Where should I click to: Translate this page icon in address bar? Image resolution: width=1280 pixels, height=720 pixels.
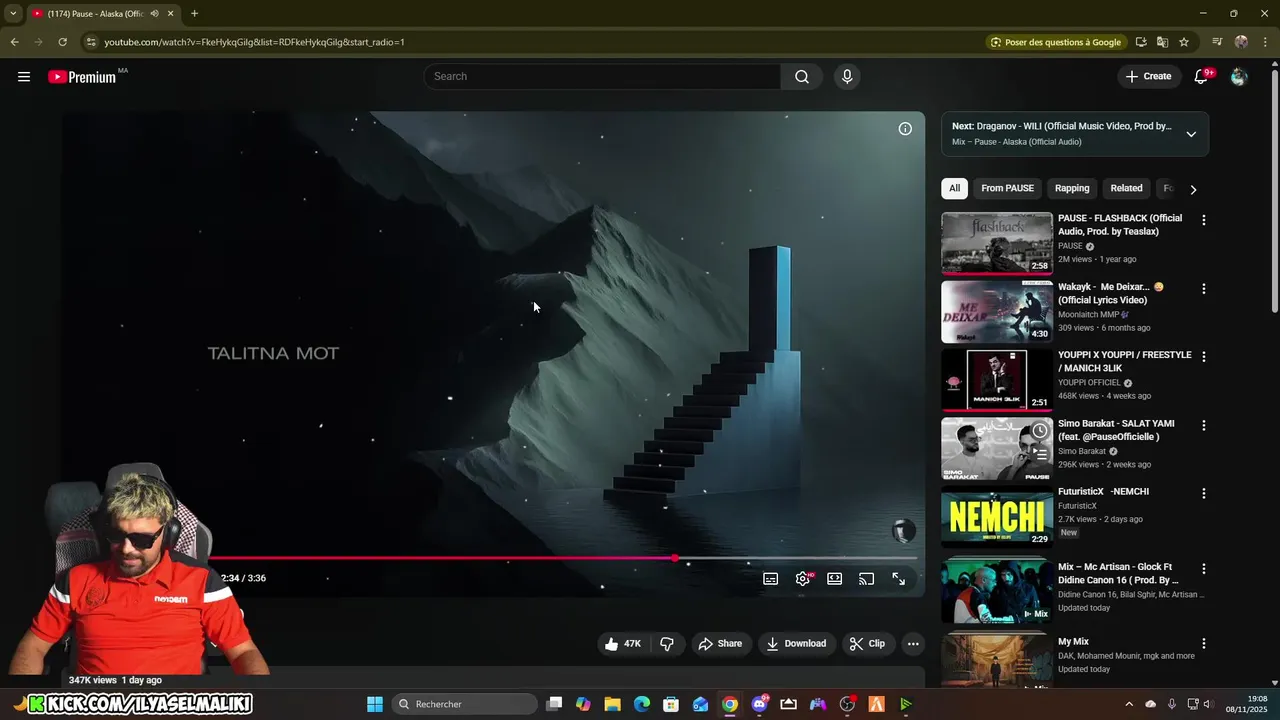tap(1162, 42)
